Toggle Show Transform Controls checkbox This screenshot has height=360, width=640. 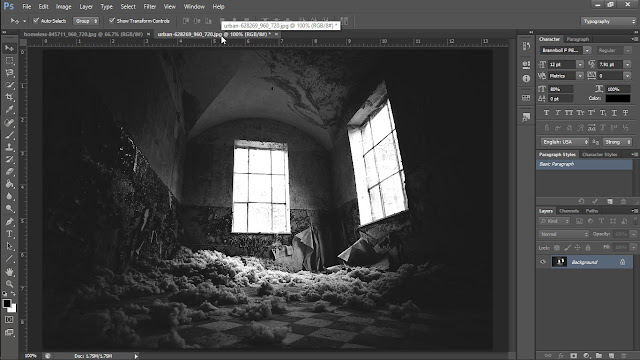coord(111,20)
